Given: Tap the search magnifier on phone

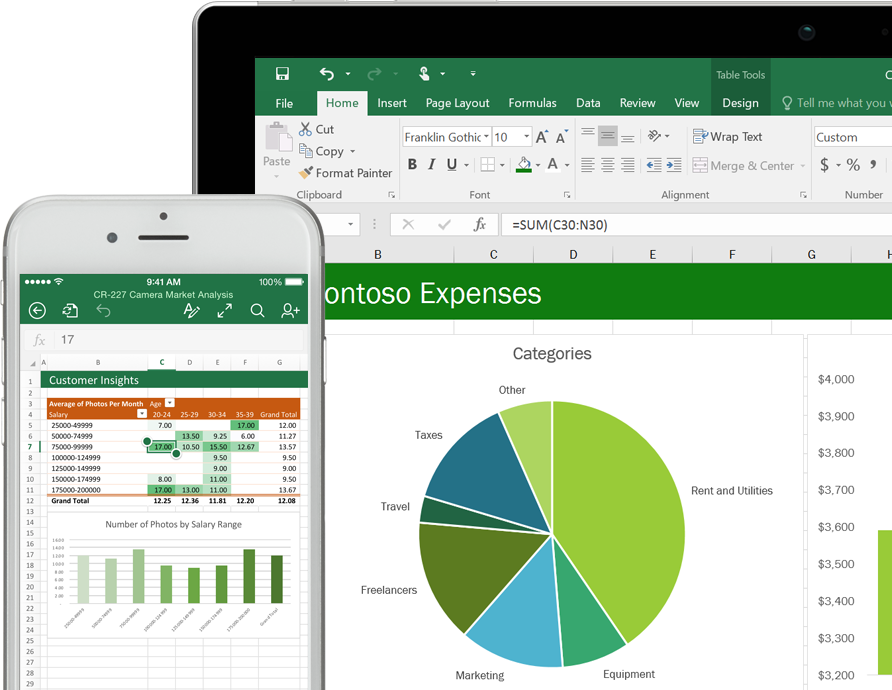Looking at the screenshot, I should pos(257,310).
